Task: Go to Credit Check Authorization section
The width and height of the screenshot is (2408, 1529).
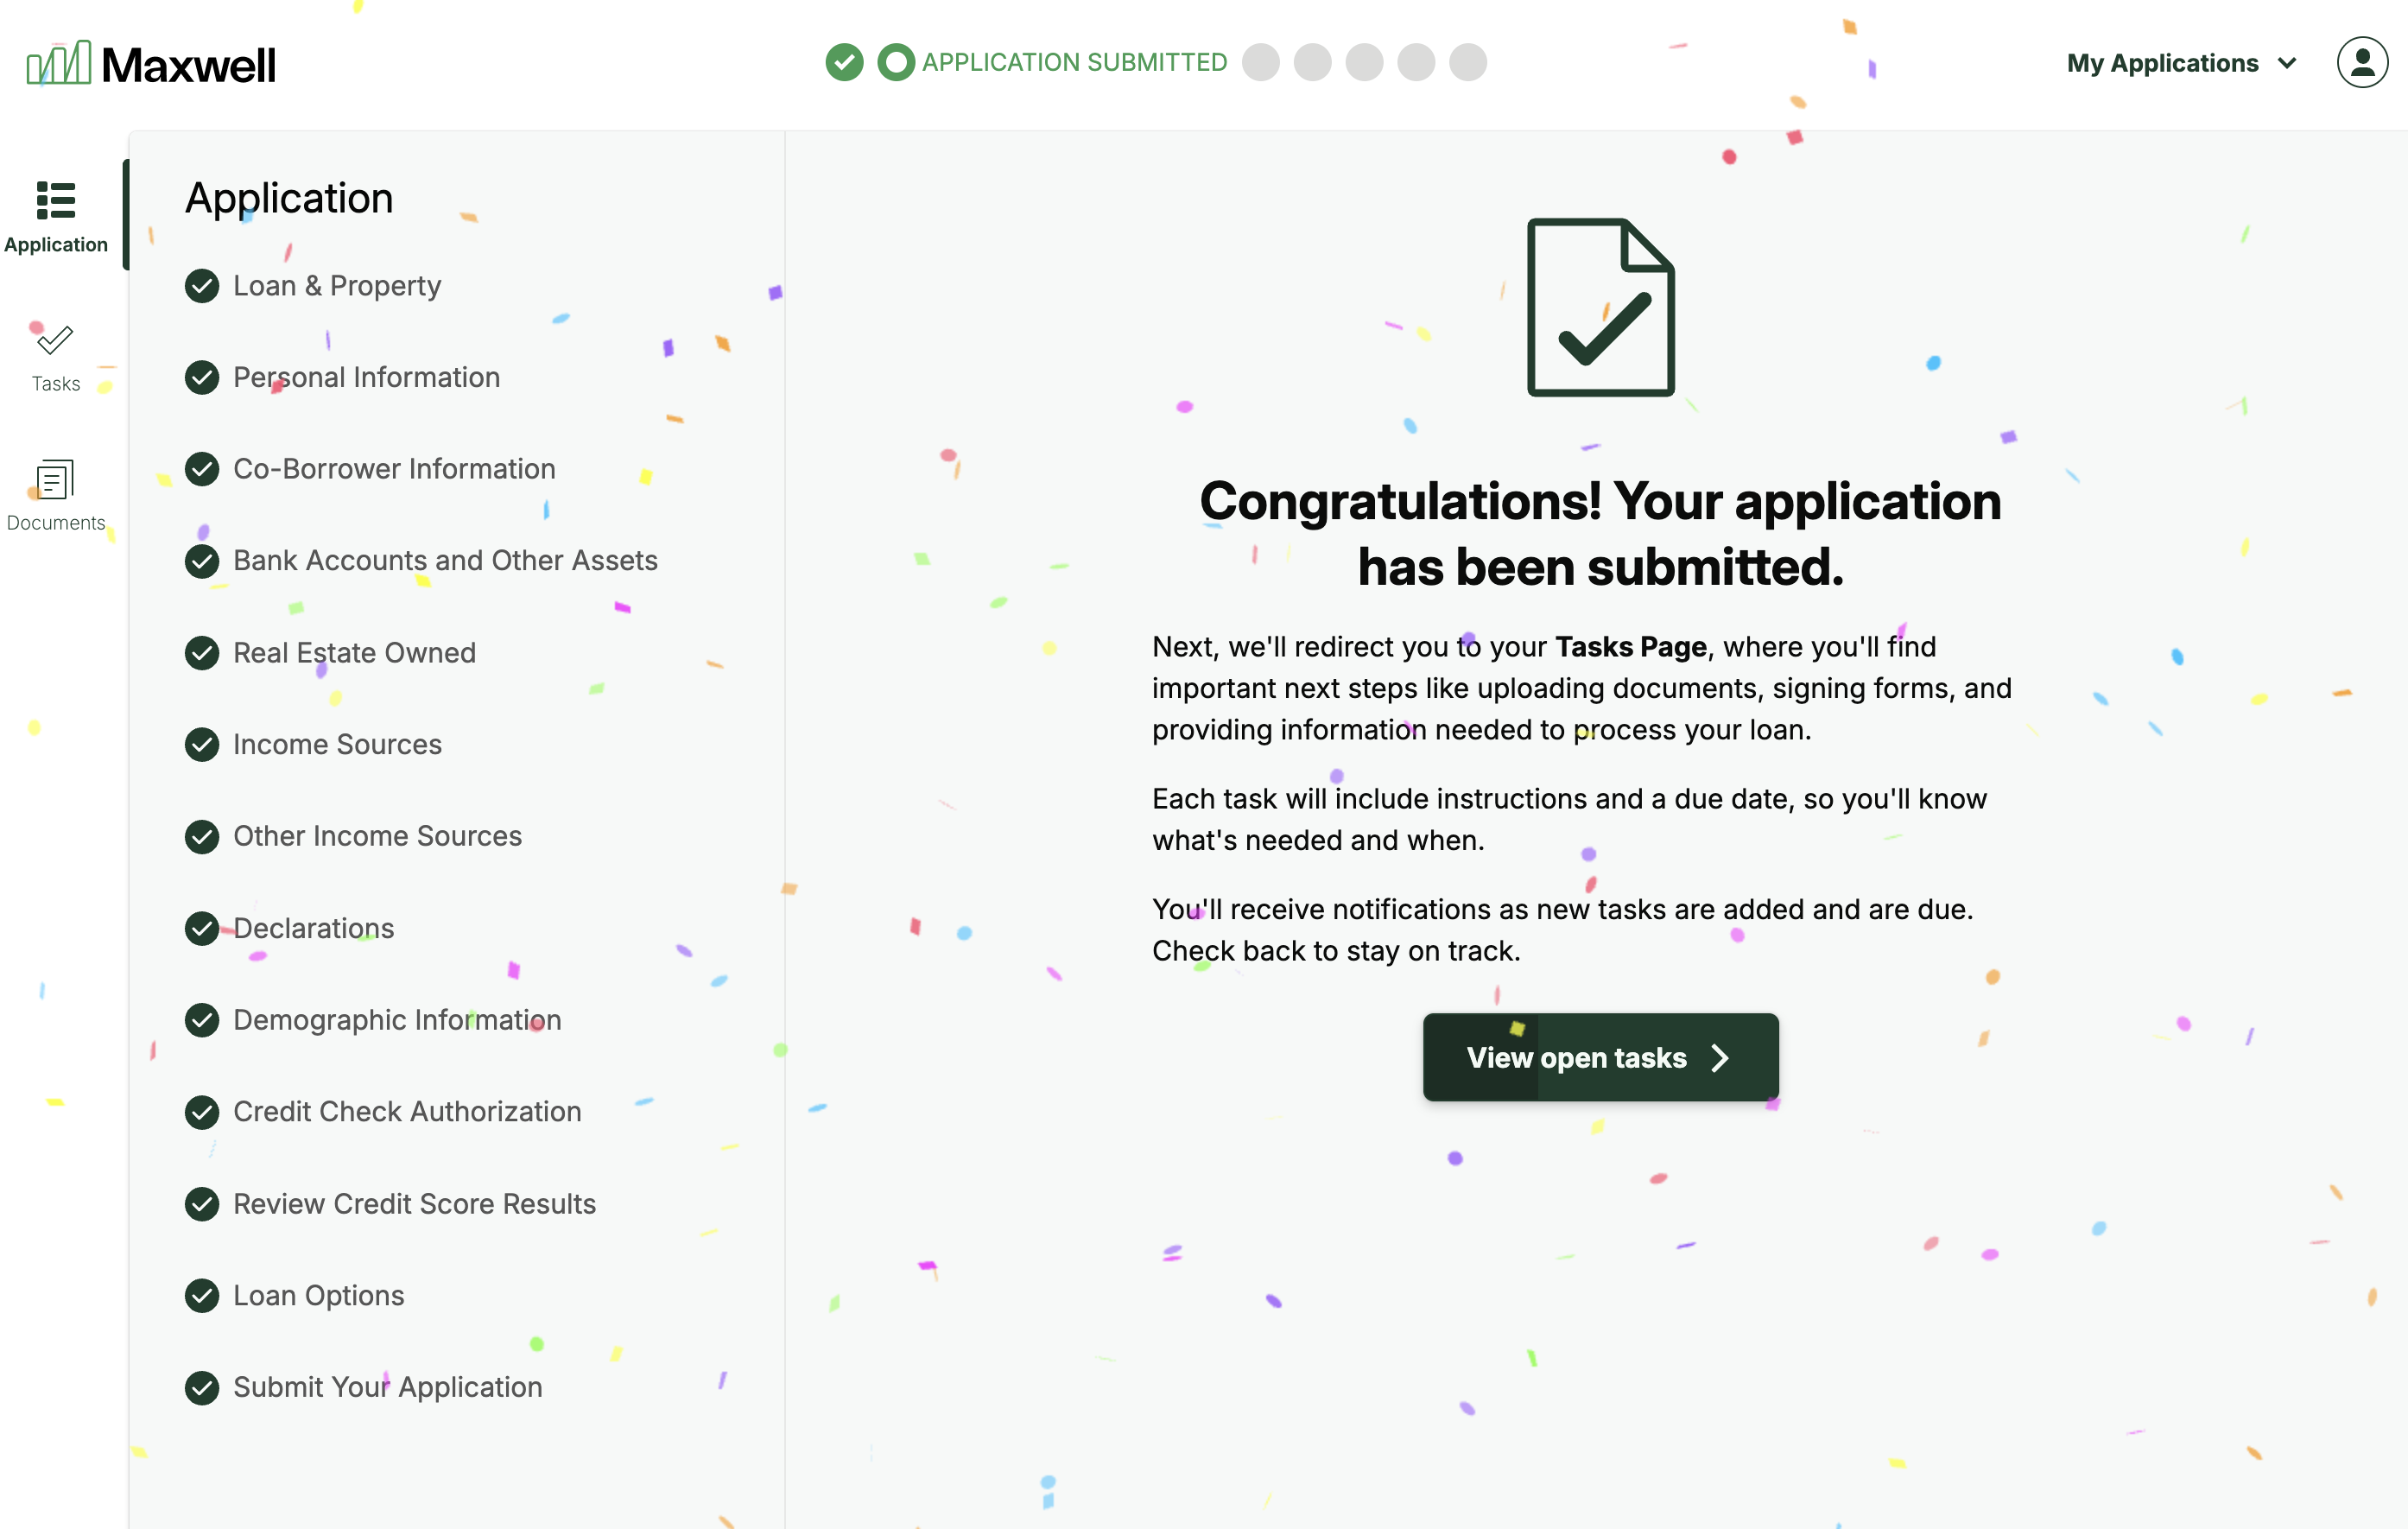Action: coord(406,1111)
